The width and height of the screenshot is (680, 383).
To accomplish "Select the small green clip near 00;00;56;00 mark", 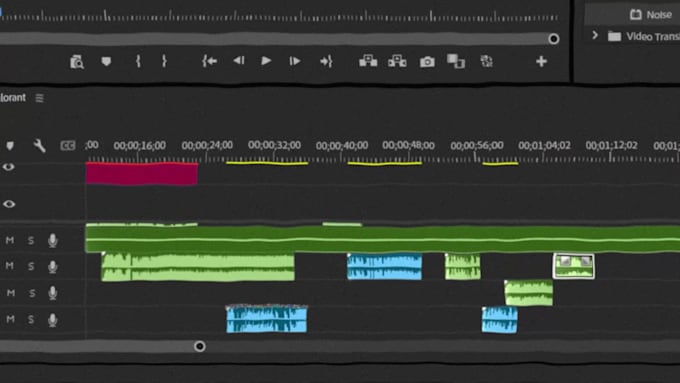I will (x=463, y=266).
